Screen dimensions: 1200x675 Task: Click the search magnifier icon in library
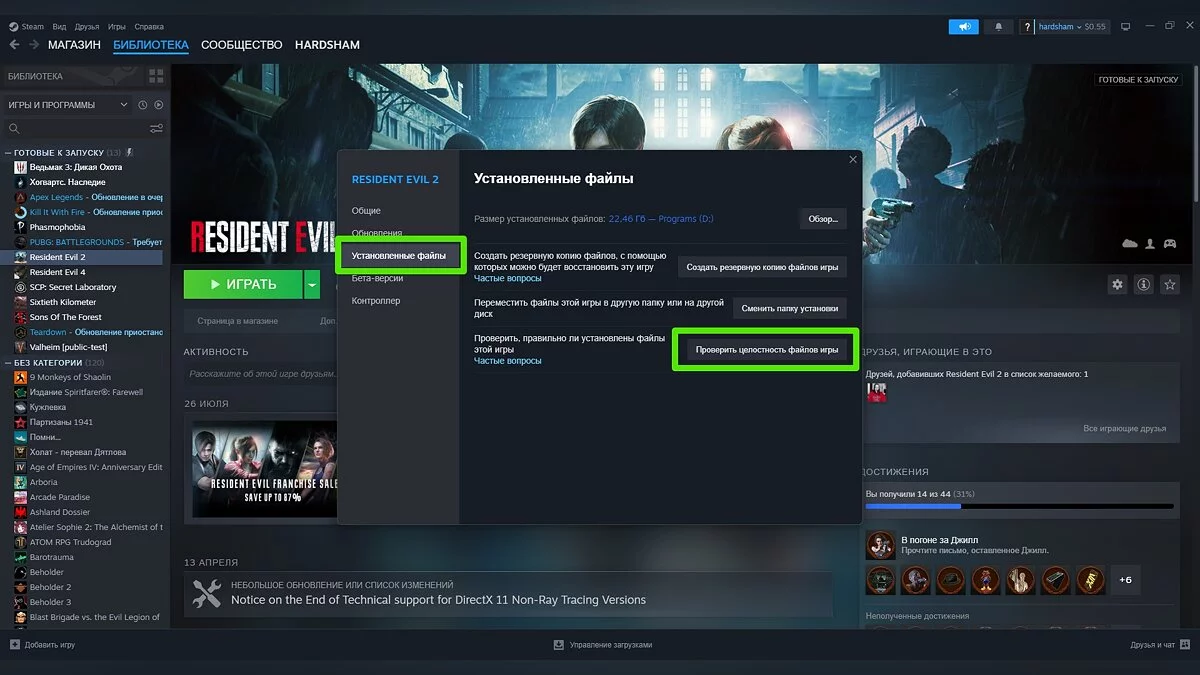(14, 128)
